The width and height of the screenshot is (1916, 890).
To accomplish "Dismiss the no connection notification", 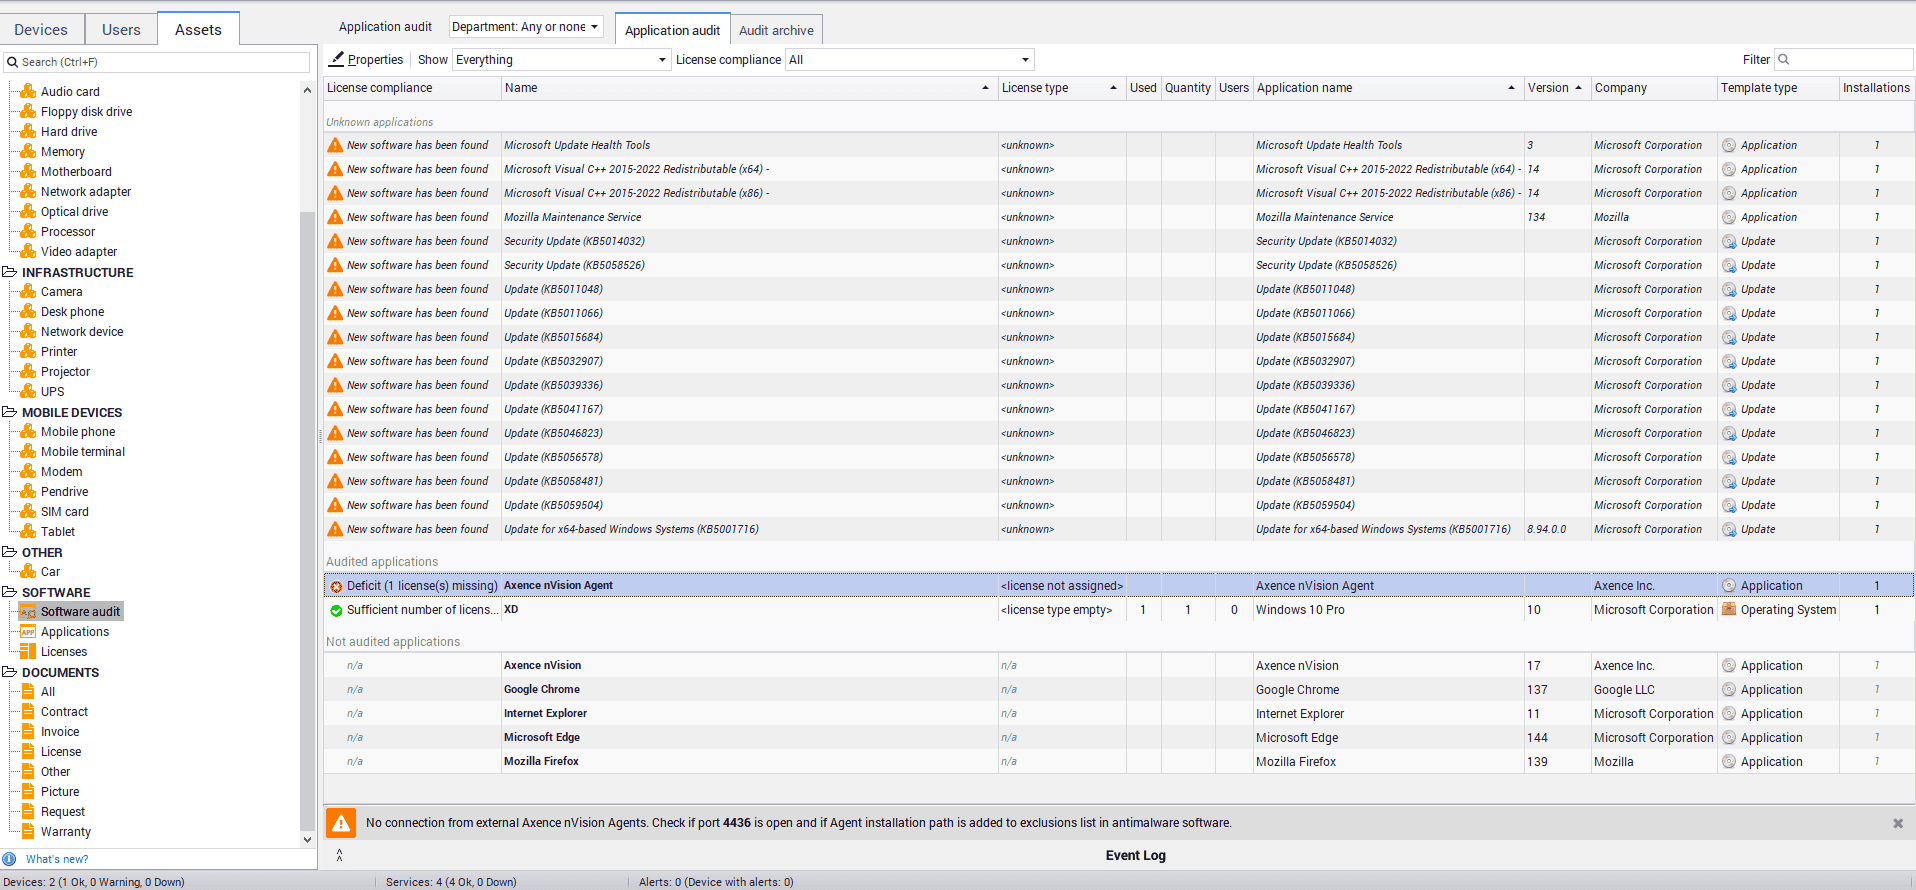I will pyautogui.click(x=1897, y=823).
